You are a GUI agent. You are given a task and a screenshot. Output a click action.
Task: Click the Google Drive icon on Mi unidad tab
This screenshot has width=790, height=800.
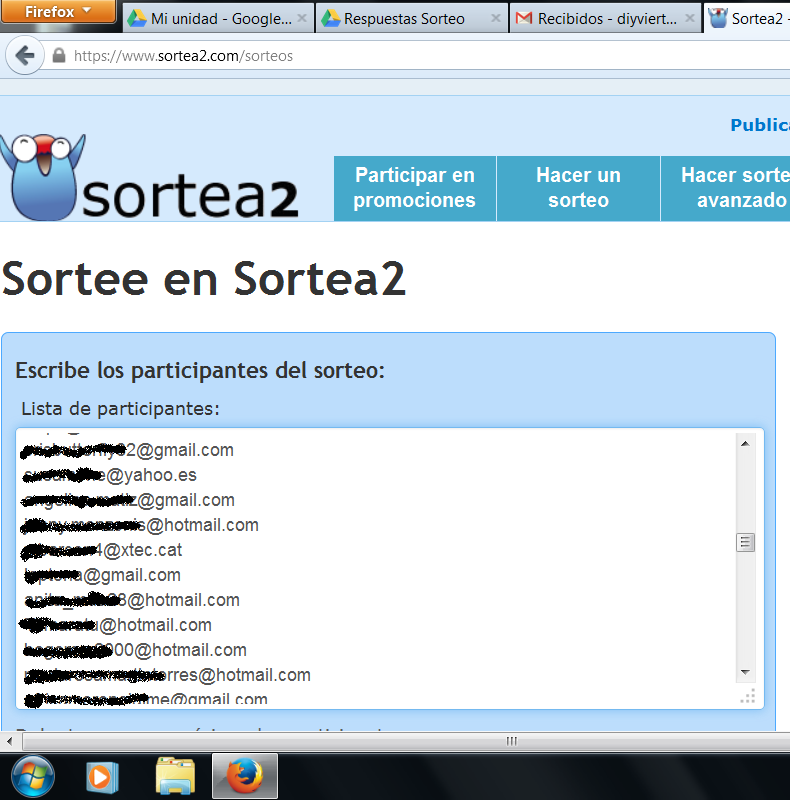[x=137, y=18]
